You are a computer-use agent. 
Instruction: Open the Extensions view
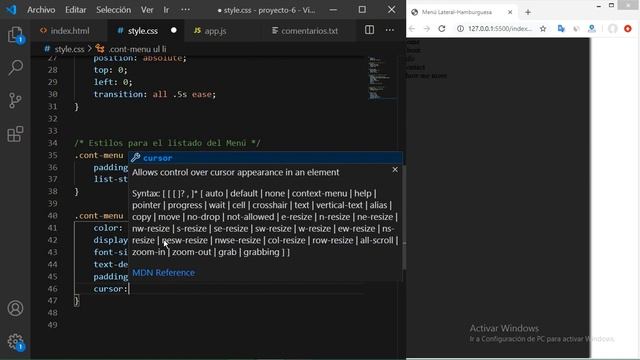(16, 134)
